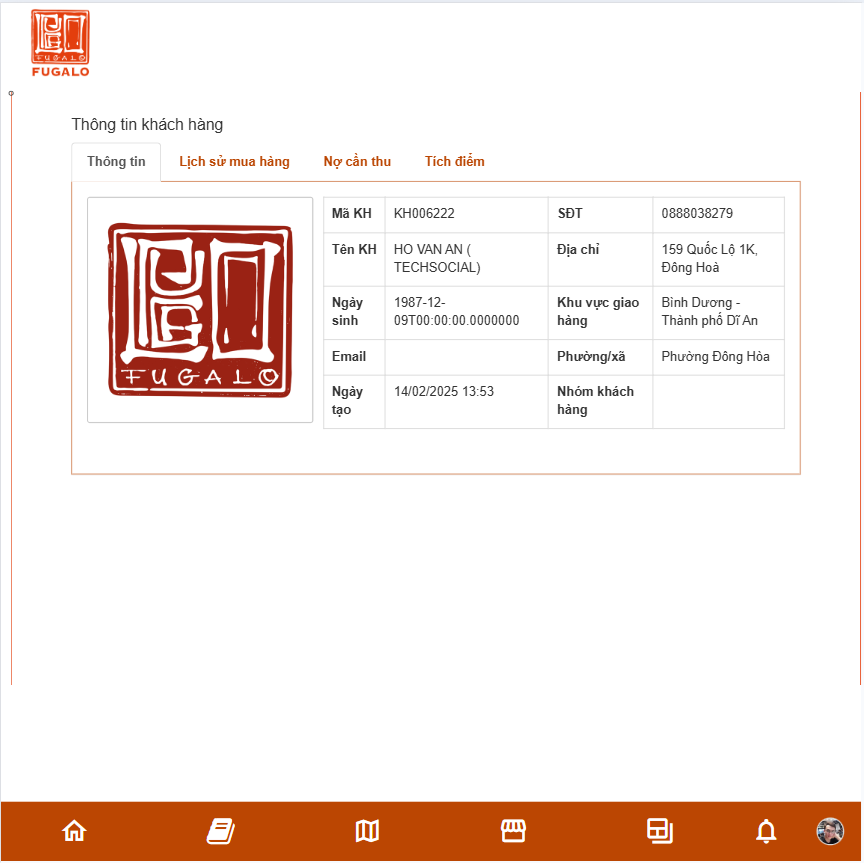Click the customer code KH006222
Image resolution: width=864 pixels, height=863 pixels.
click(x=424, y=213)
